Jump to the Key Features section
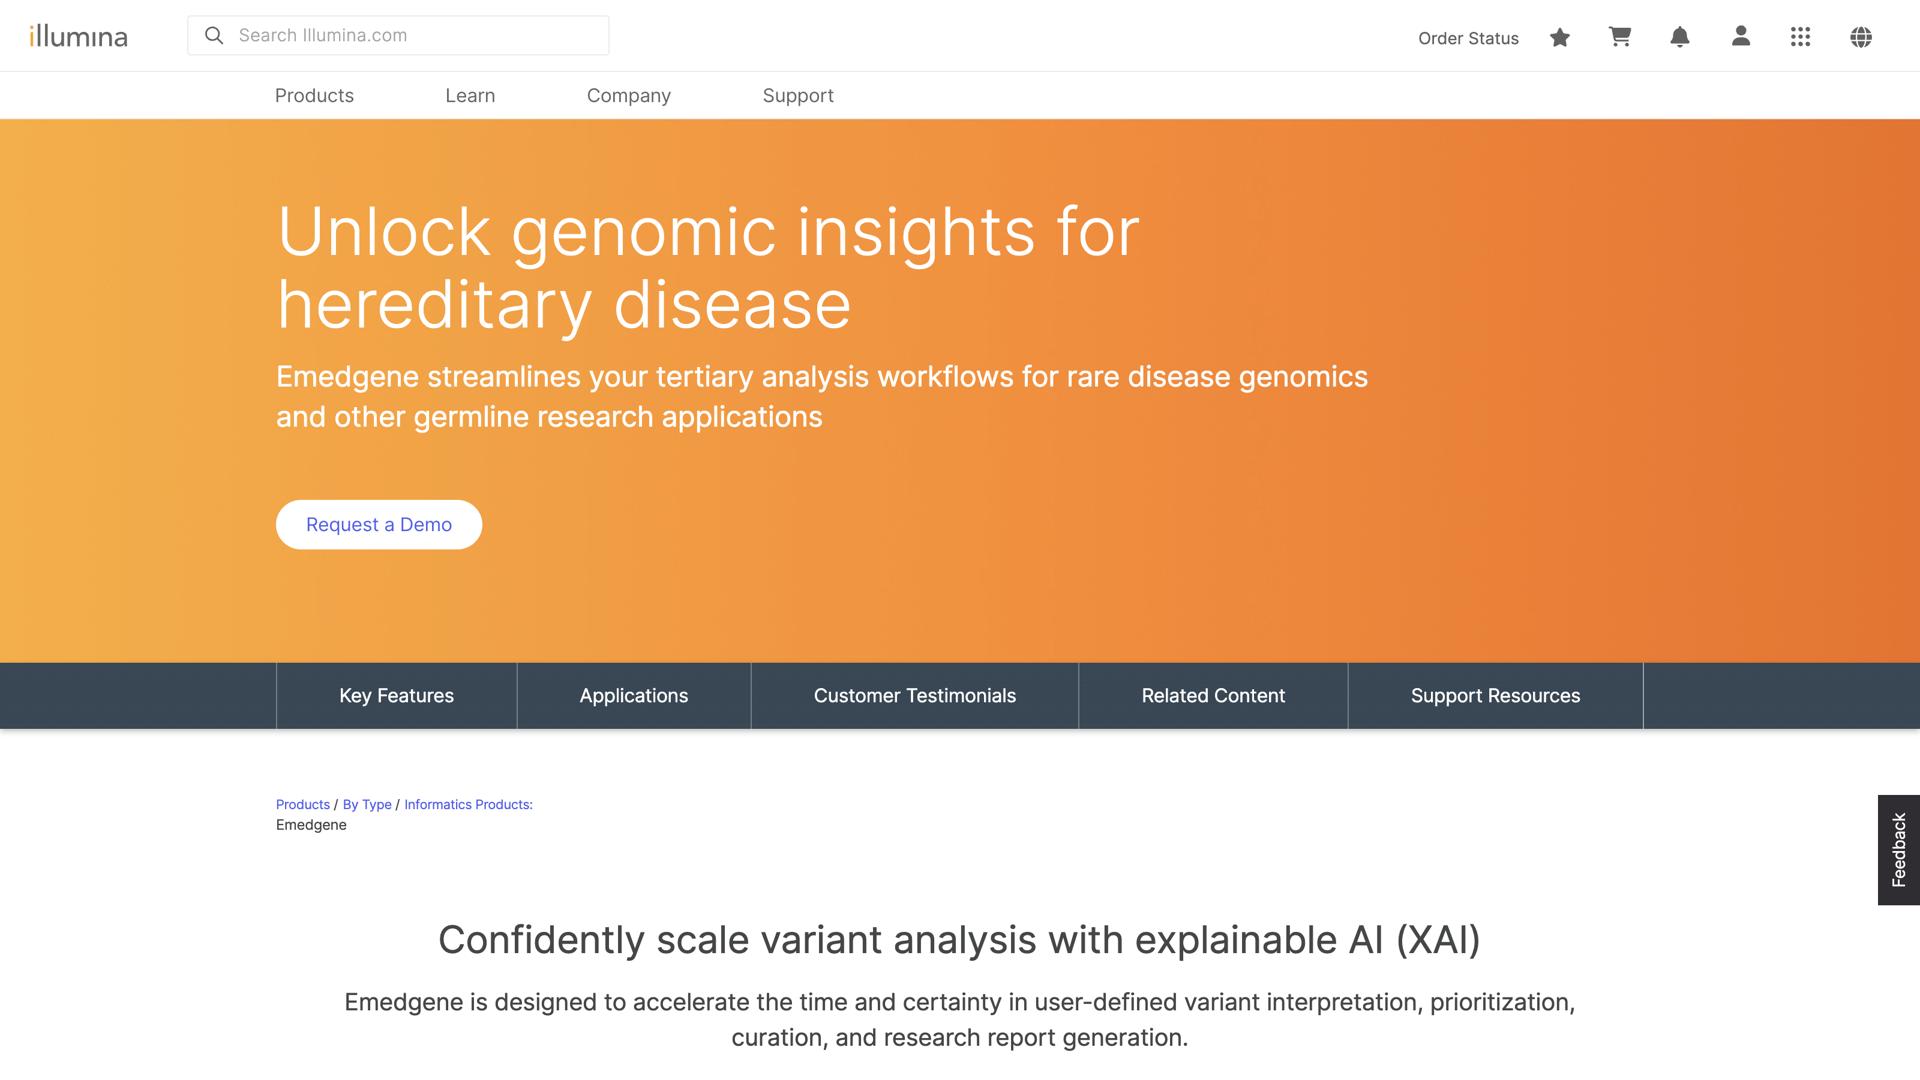The image size is (1920, 1080). click(x=395, y=695)
